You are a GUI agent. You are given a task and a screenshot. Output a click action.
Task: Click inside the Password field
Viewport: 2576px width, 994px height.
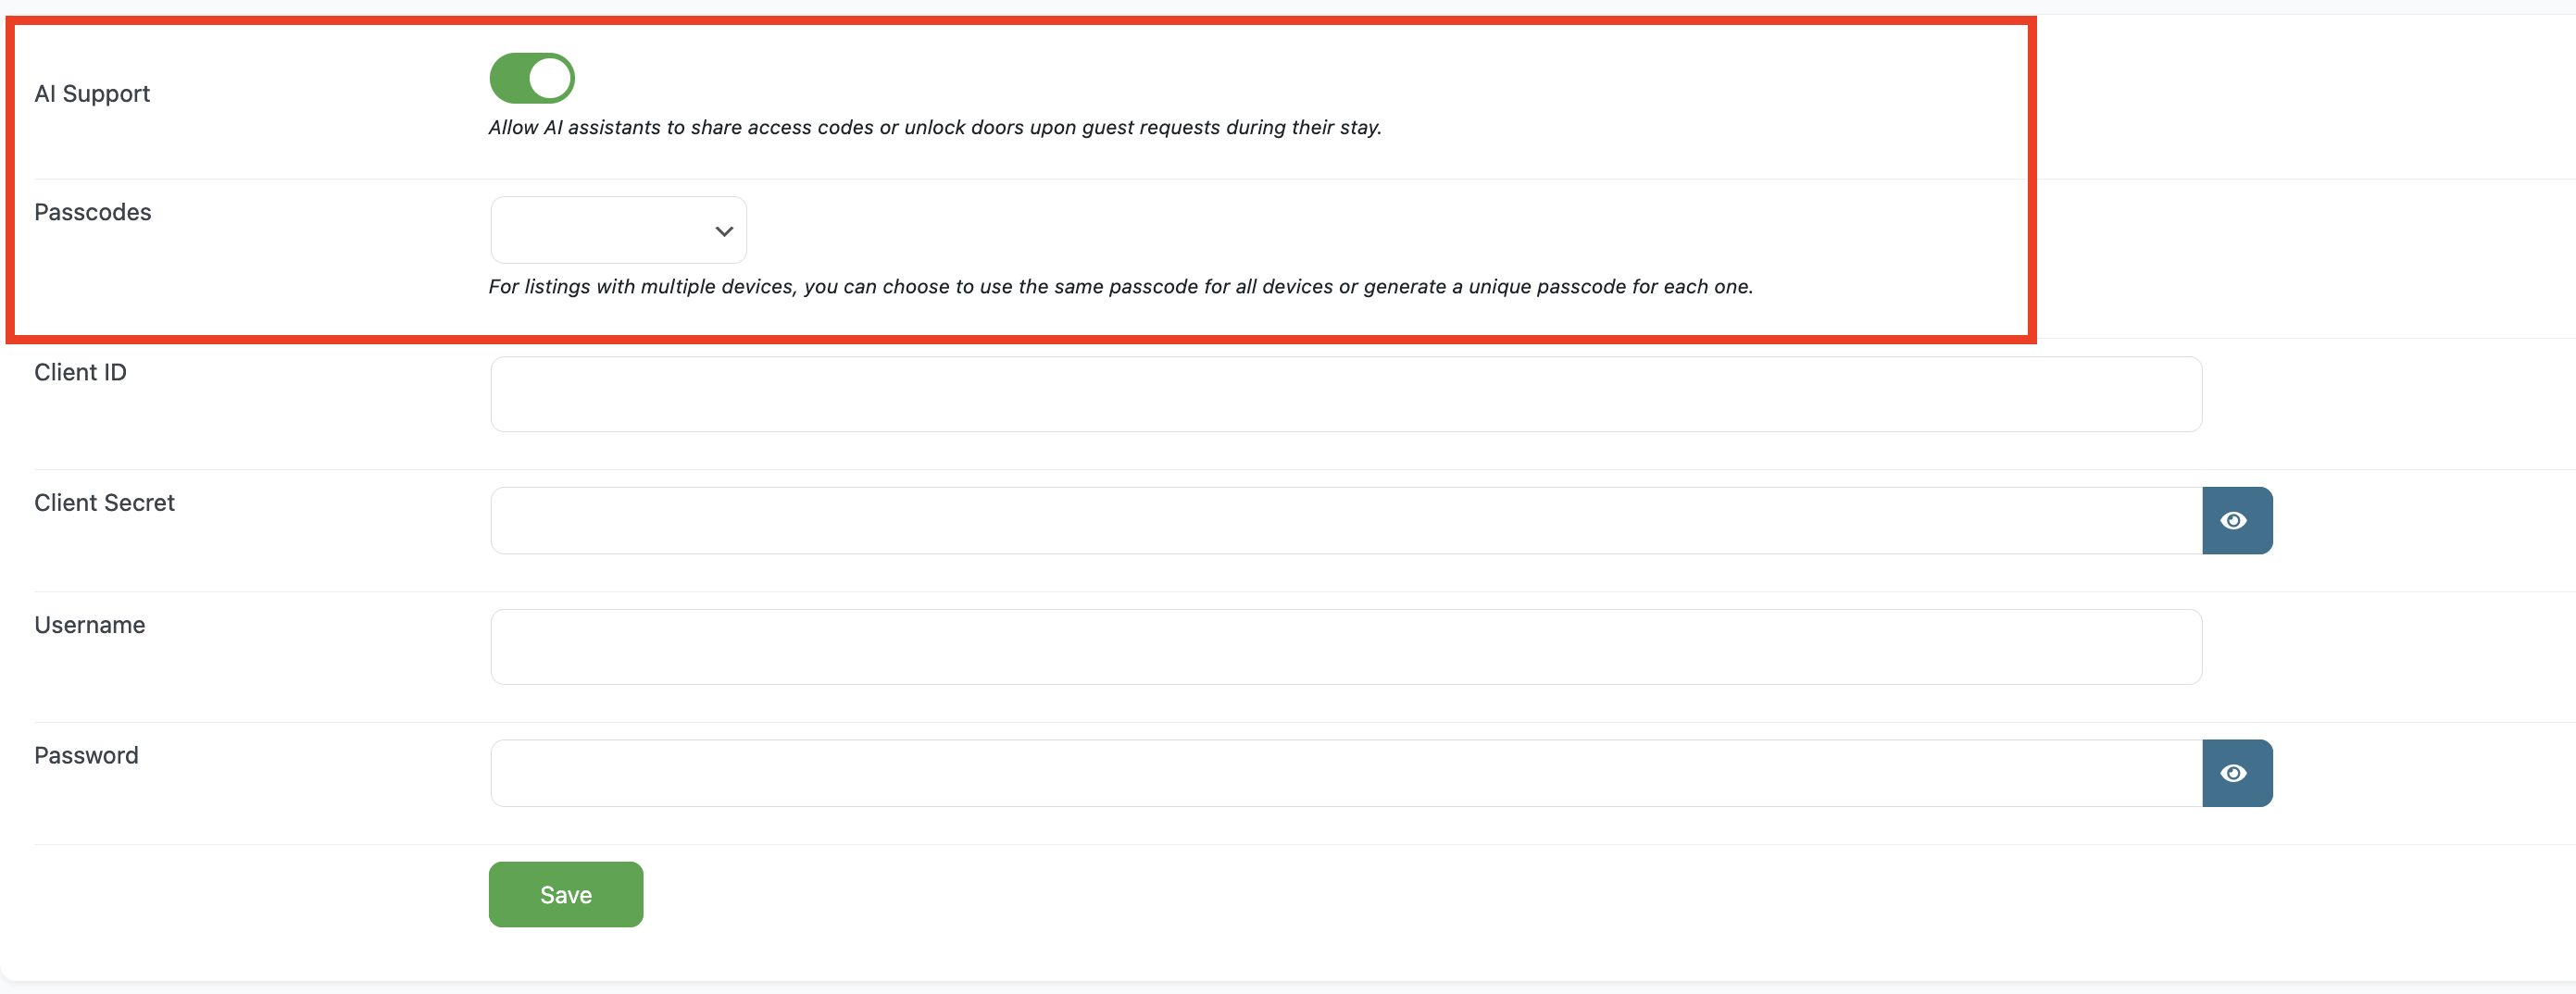point(1345,773)
